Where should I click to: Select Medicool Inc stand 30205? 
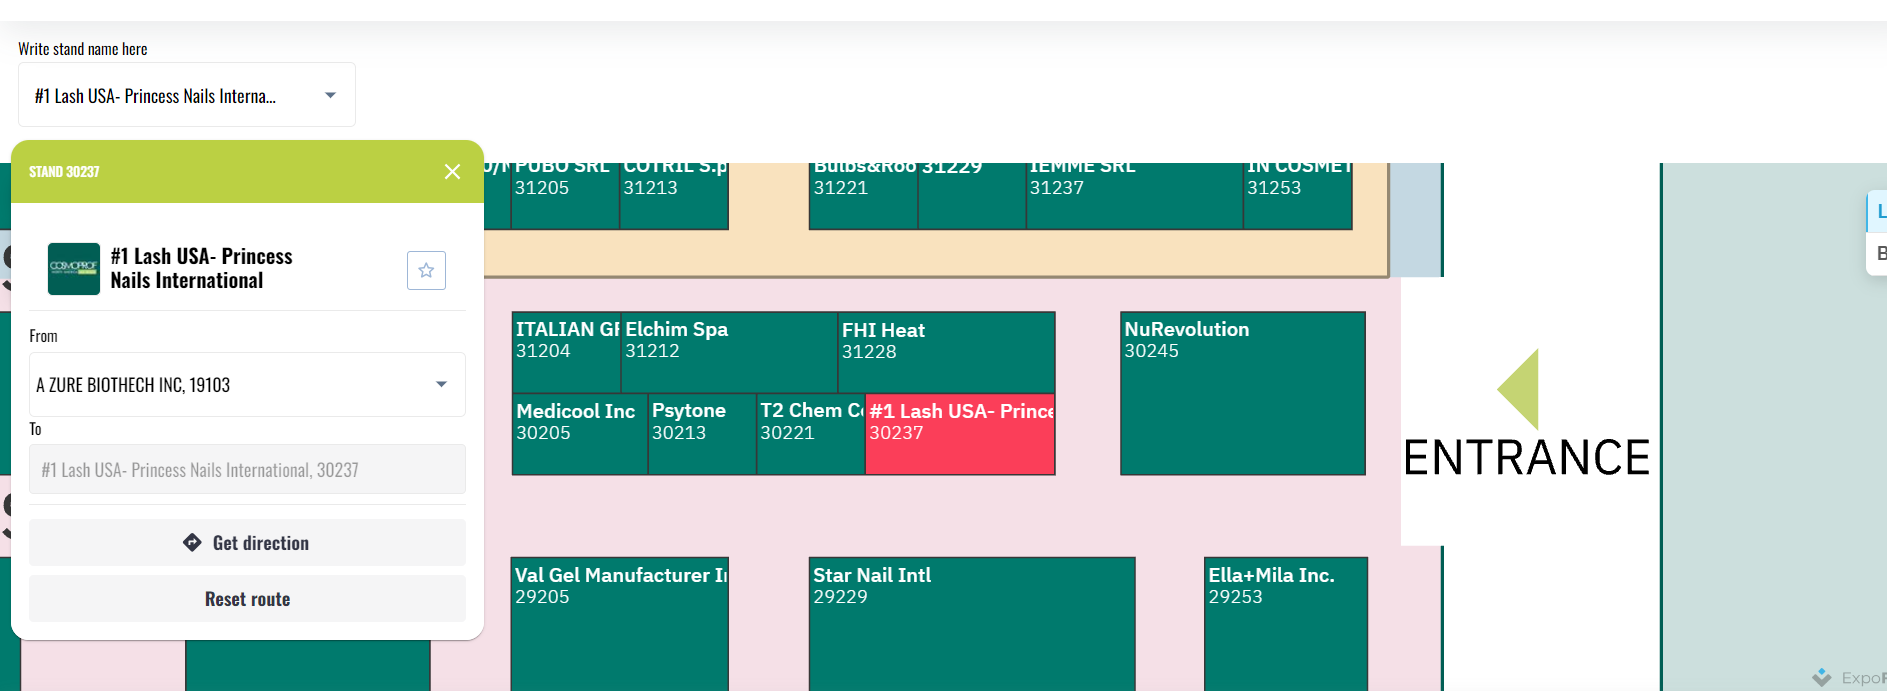pyautogui.click(x=579, y=435)
